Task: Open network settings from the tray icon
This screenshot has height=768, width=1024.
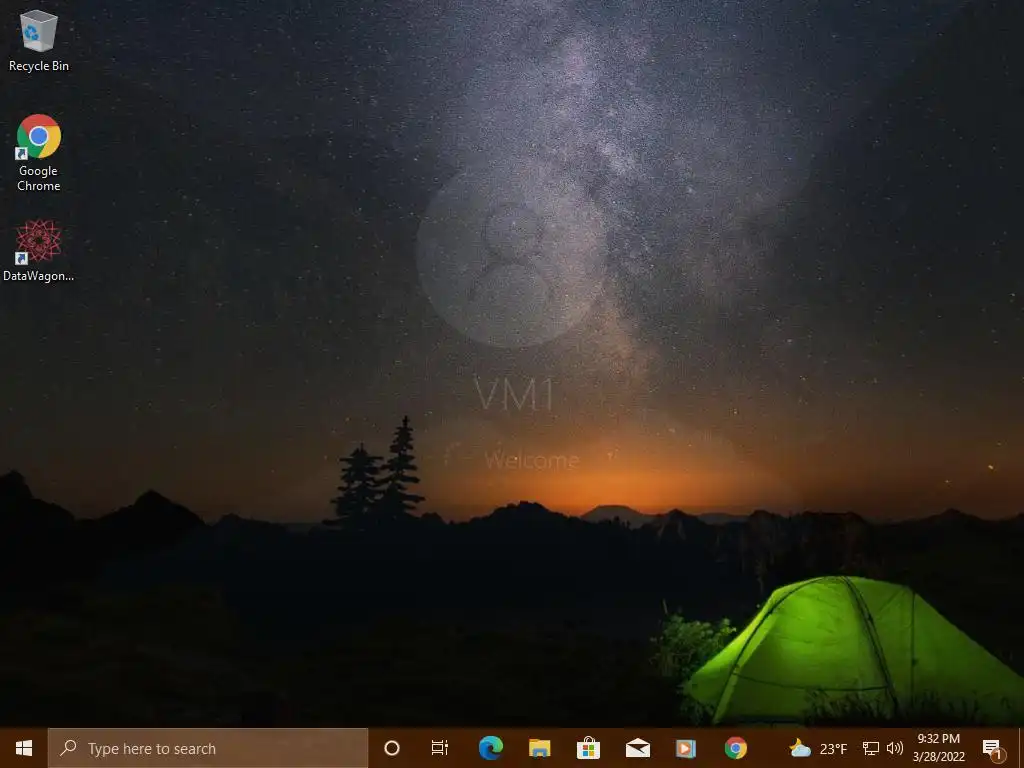Action: coord(871,748)
